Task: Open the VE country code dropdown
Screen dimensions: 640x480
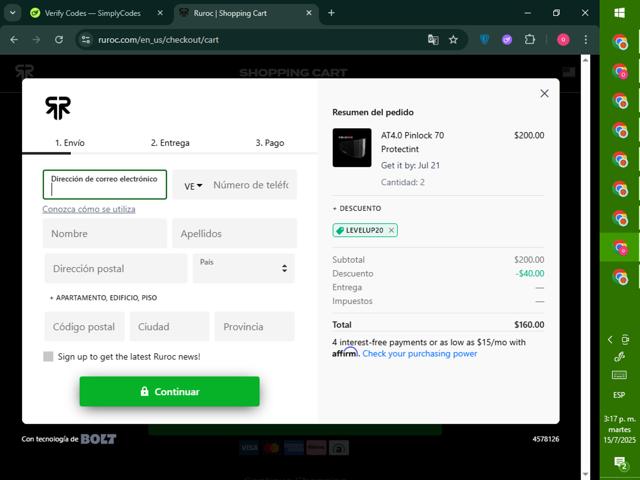Action: (x=193, y=186)
